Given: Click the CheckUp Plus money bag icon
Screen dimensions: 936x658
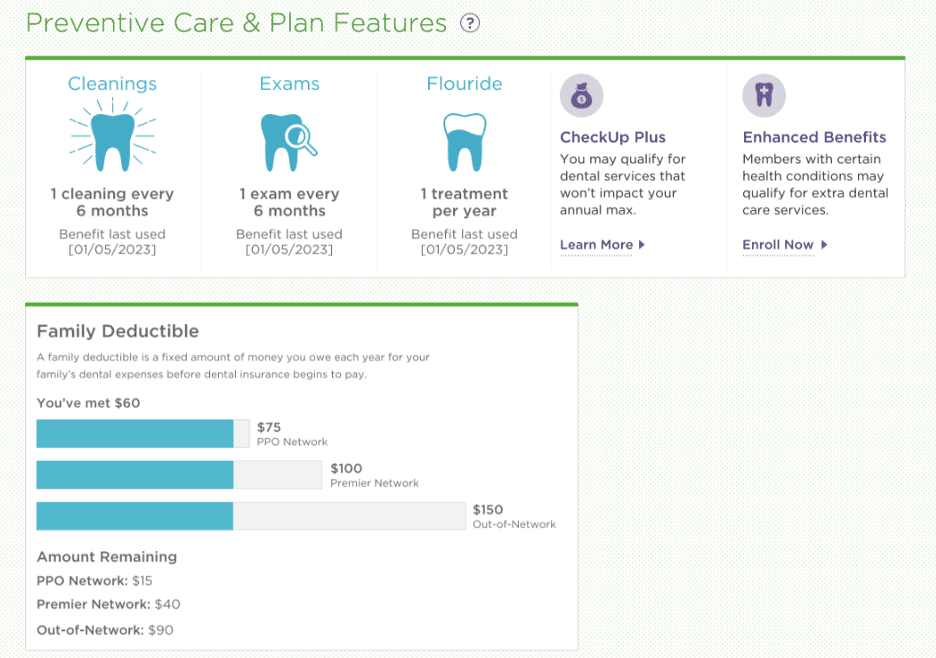Looking at the screenshot, I should tap(581, 96).
